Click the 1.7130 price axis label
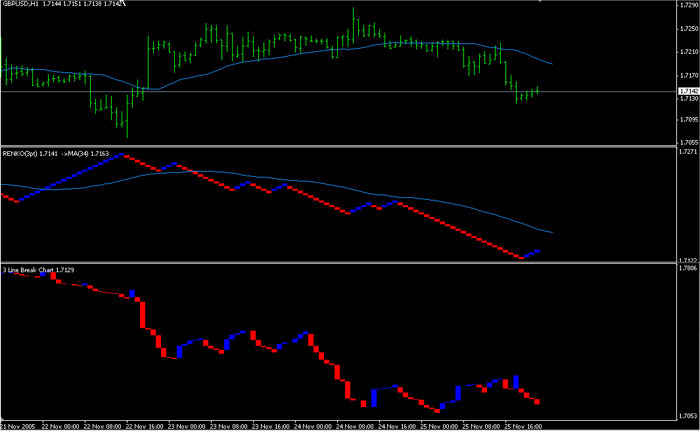 (689, 98)
